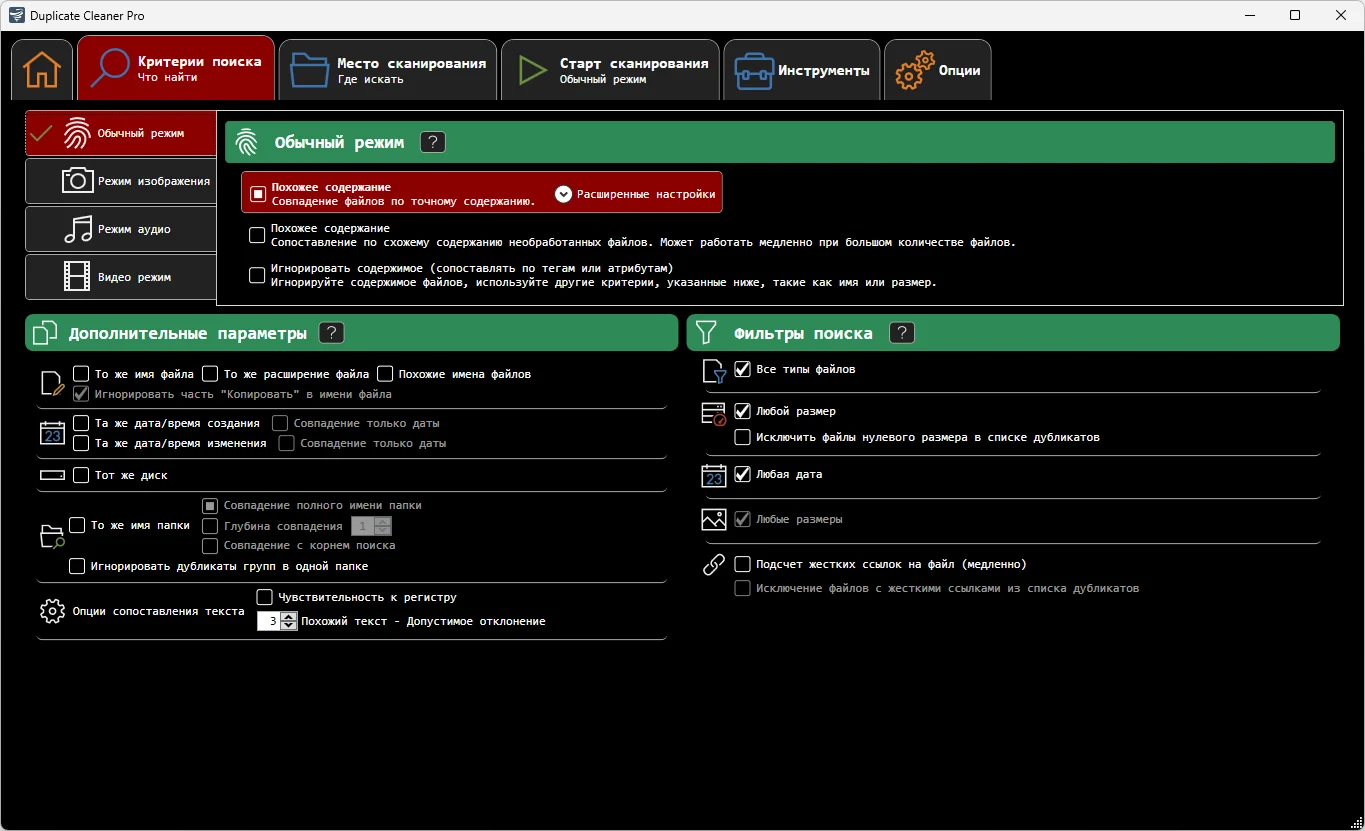1365x831 pixels.
Task: Select Режим изображения camera mode
Action: pyautogui.click(x=121, y=181)
